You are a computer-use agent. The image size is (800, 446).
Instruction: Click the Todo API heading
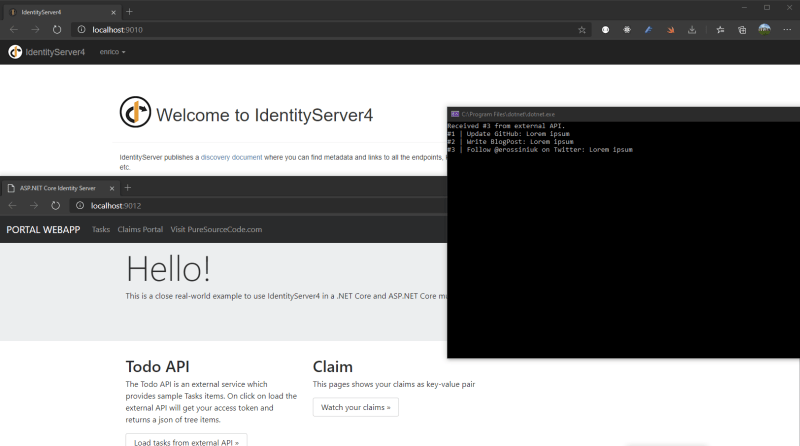click(157, 366)
